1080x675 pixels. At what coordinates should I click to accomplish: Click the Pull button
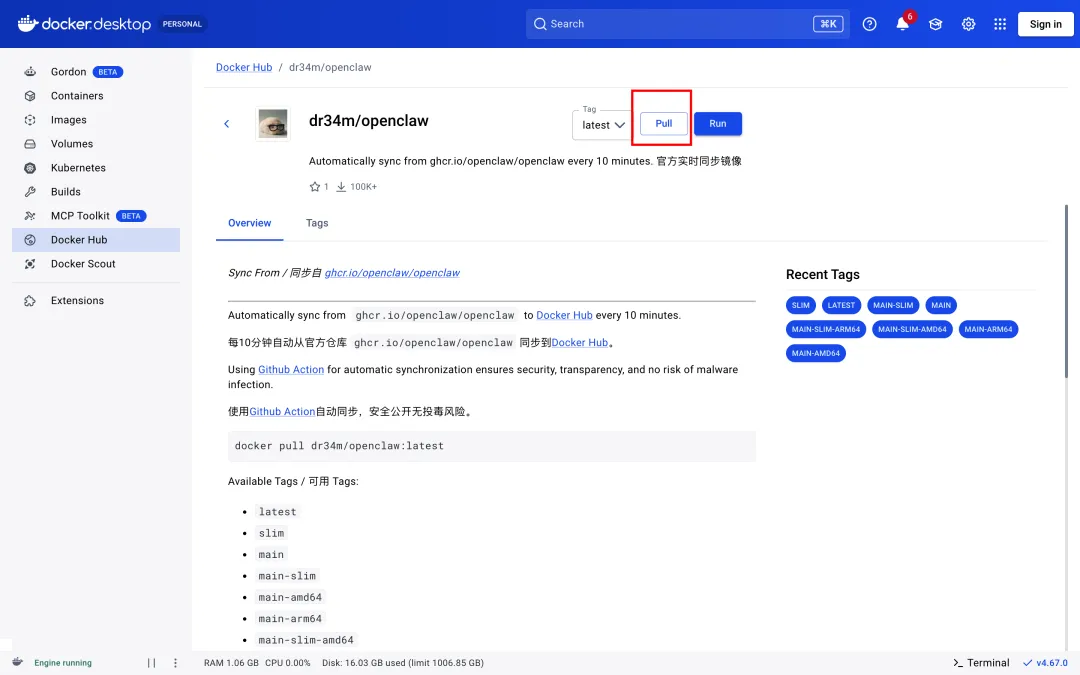click(x=663, y=123)
